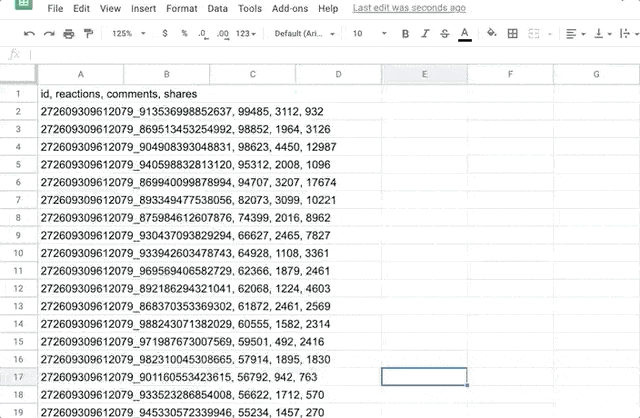Format as currency with dollar icon
Screen dimensions: 640x418
(x=164, y=33)
